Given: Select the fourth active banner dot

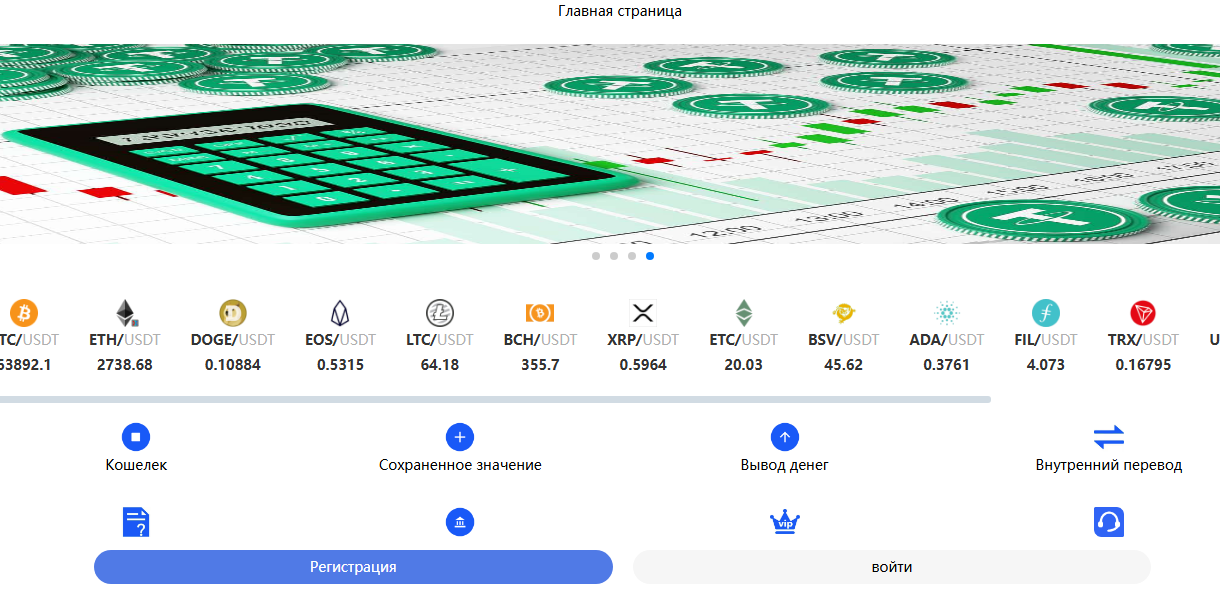Looking at the screenshot, I should coord(650,256).
